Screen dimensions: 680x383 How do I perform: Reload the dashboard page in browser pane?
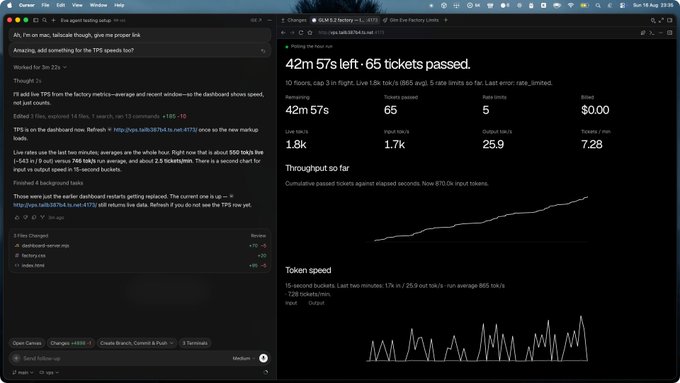301,33
